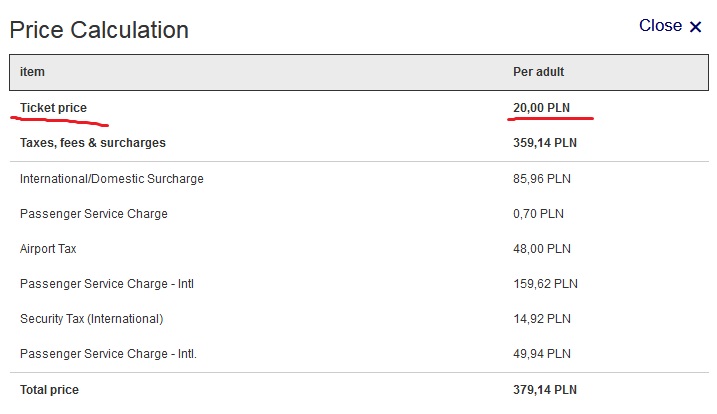Select Security Tax (International) label
This screenshot has height=414, width=717.
pos(91,319)
